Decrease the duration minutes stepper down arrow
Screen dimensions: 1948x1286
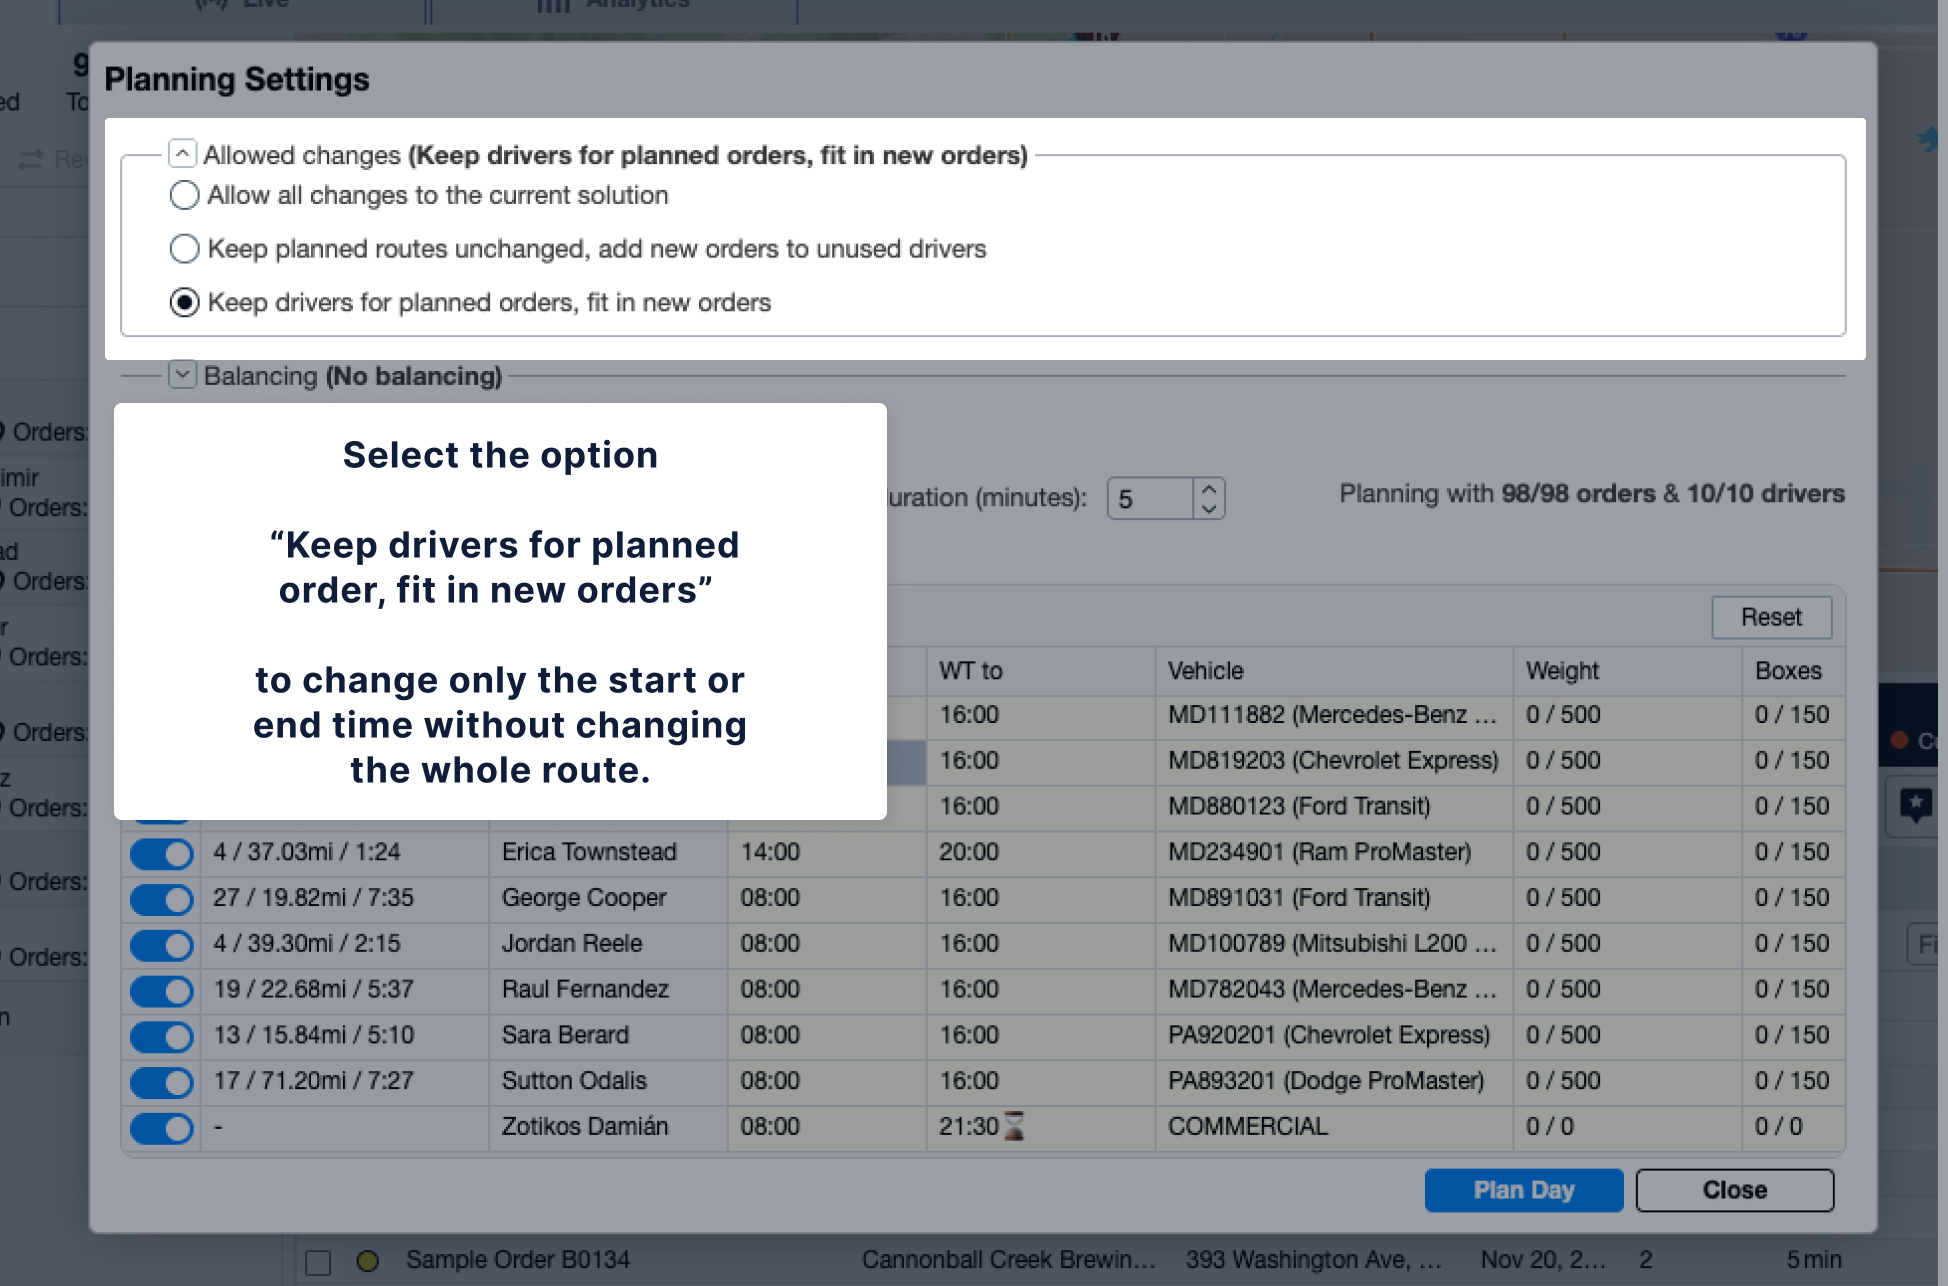point(1209,508)
